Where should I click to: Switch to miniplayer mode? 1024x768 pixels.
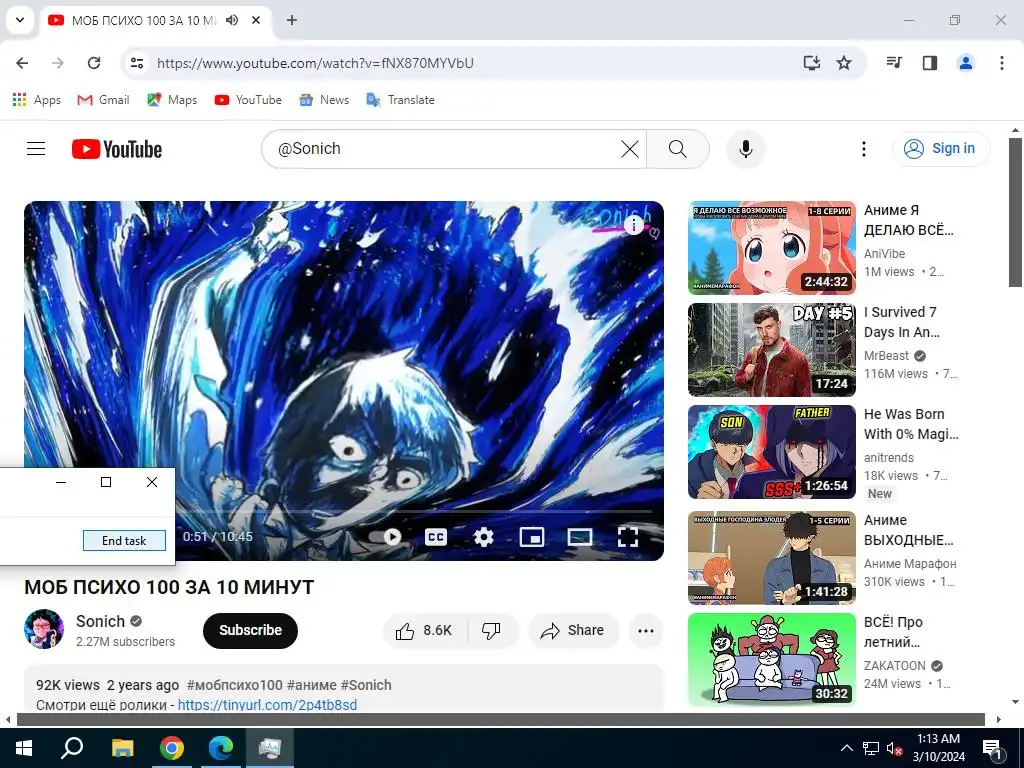(532, 537)
